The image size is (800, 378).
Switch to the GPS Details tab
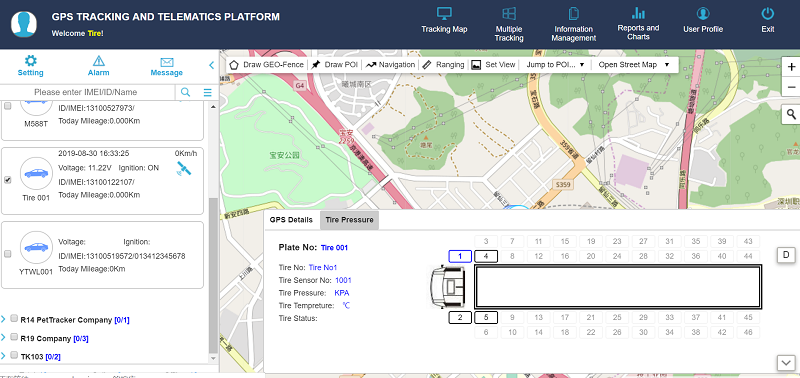coord(291,220)
